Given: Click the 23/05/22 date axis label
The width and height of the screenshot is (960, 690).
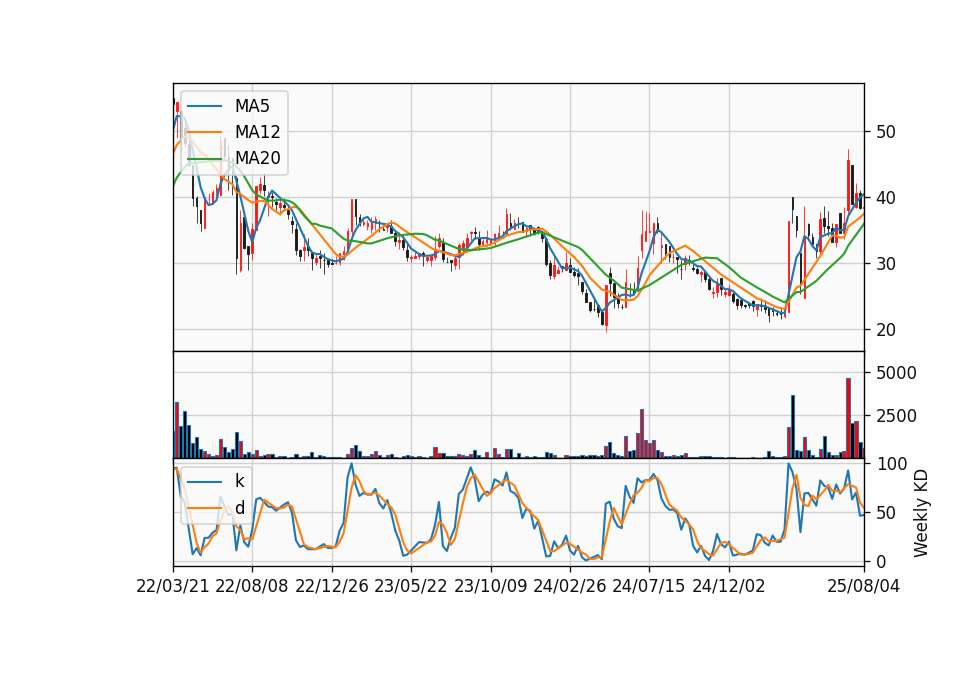Looking at the screenshot, I should 411,586.
